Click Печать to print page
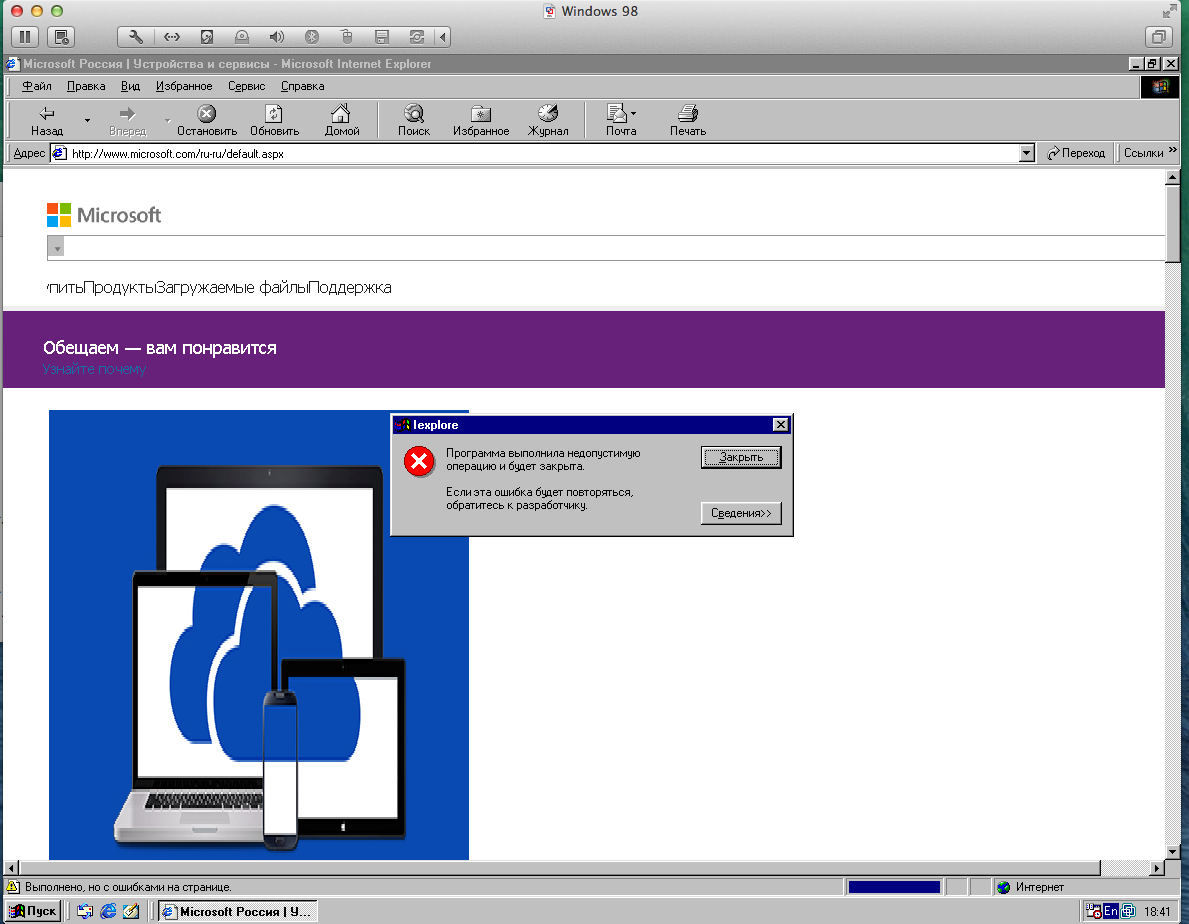 pyautogui.click(x=688, y=121)
